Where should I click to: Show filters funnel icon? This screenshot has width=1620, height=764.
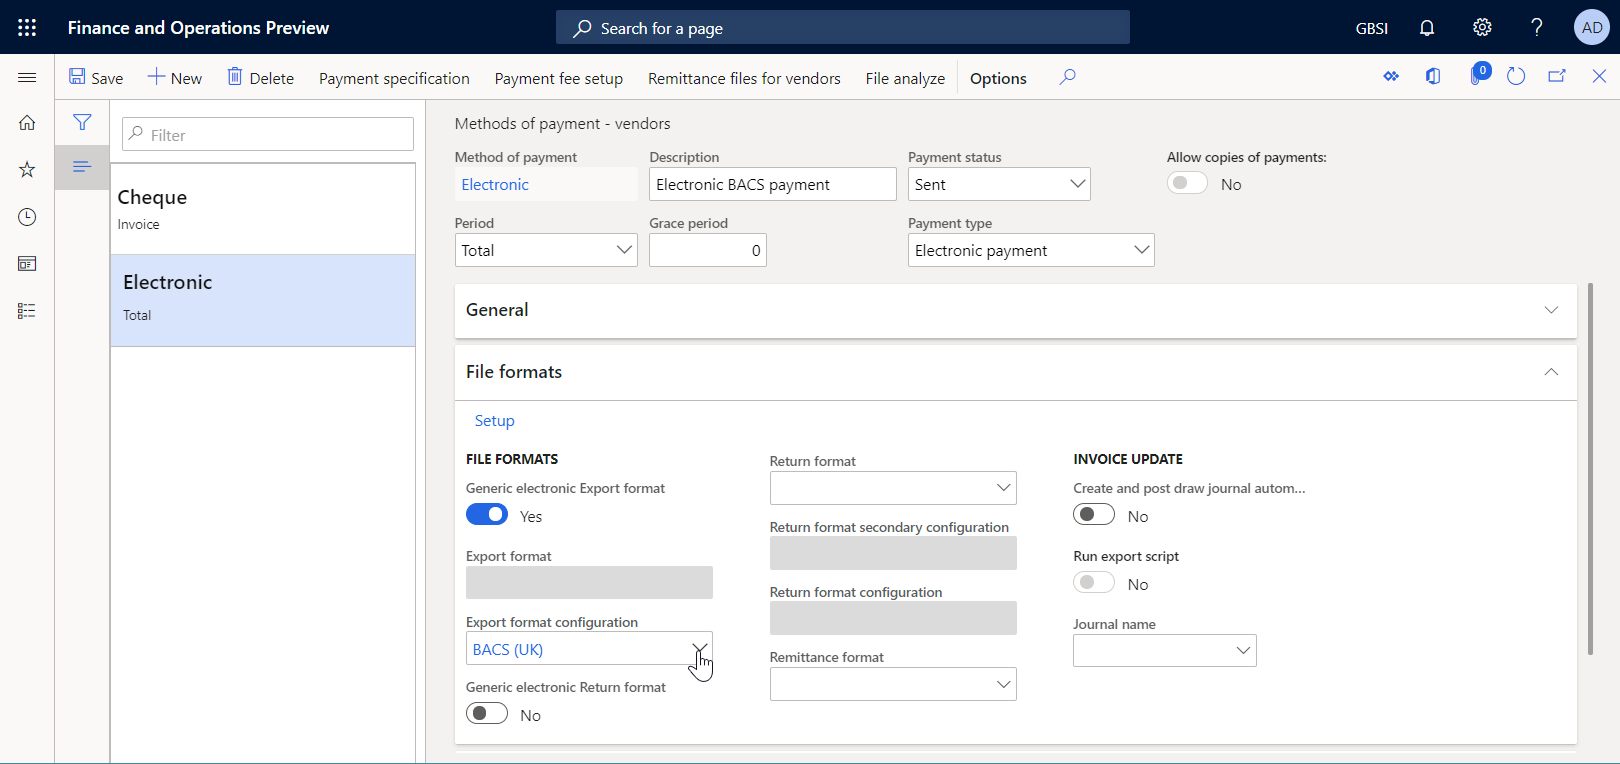[x=82, y=122]
